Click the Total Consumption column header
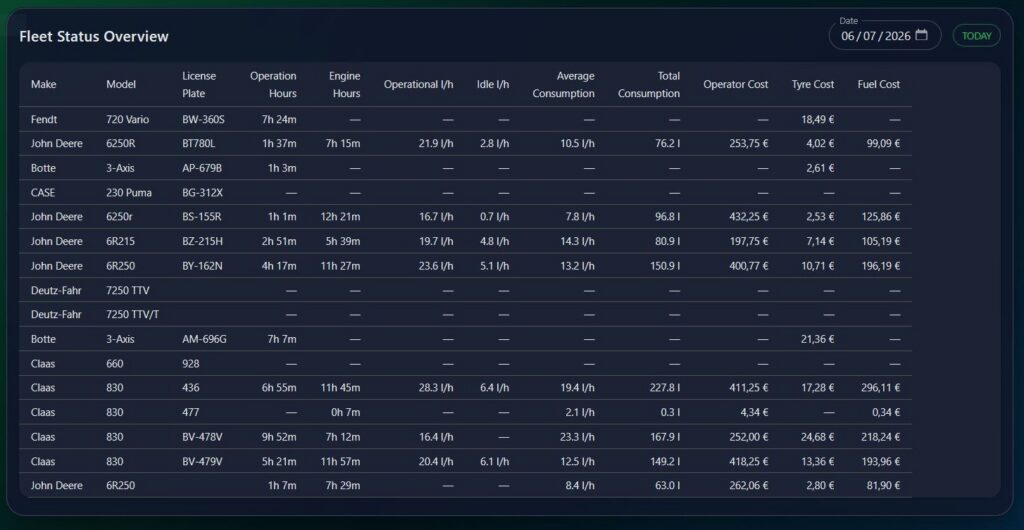 (x=648, y=84)
